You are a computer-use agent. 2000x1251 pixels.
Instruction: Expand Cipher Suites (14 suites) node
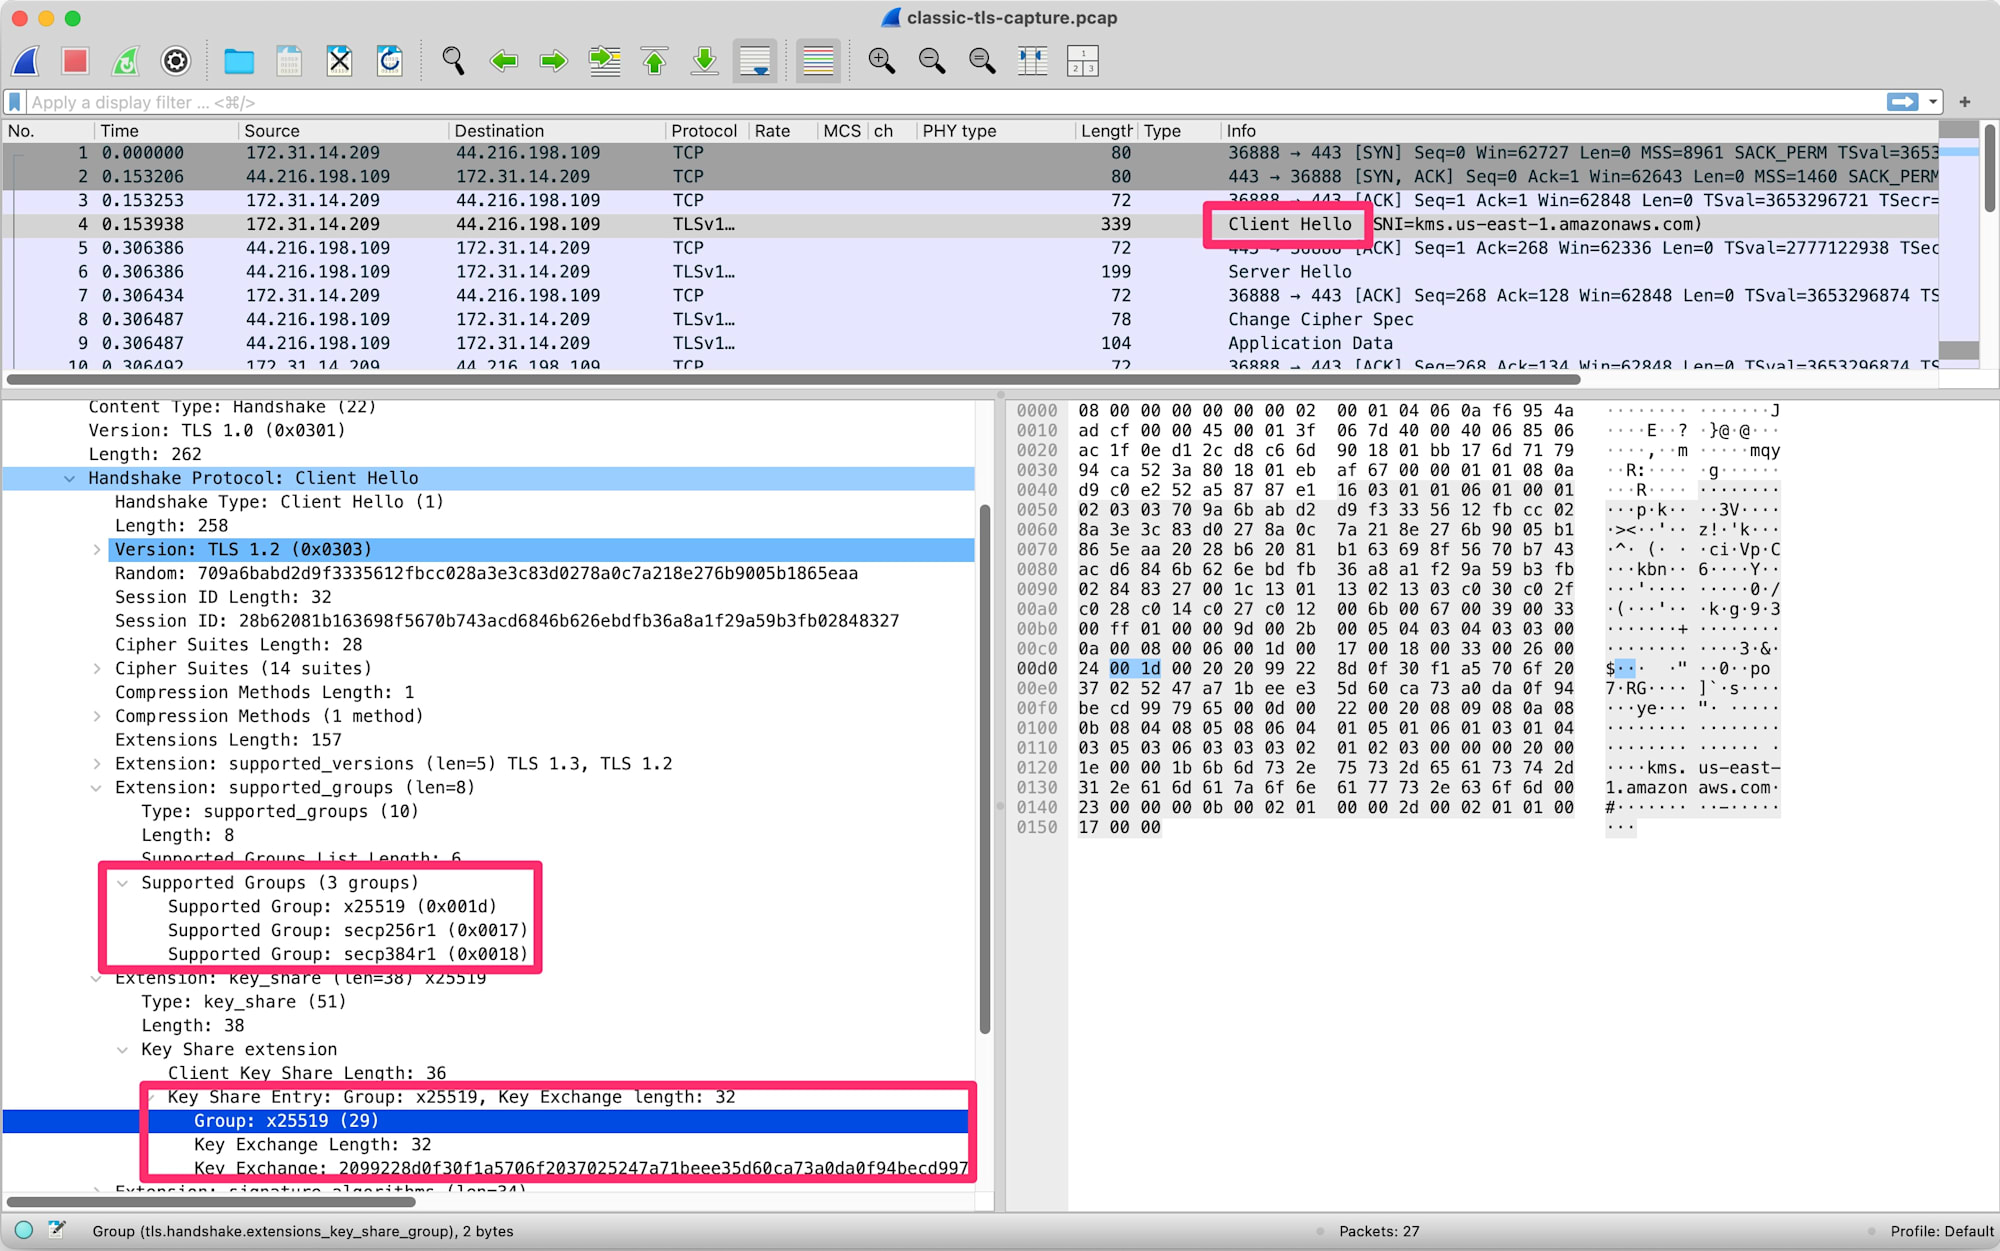tap(96, 669)
